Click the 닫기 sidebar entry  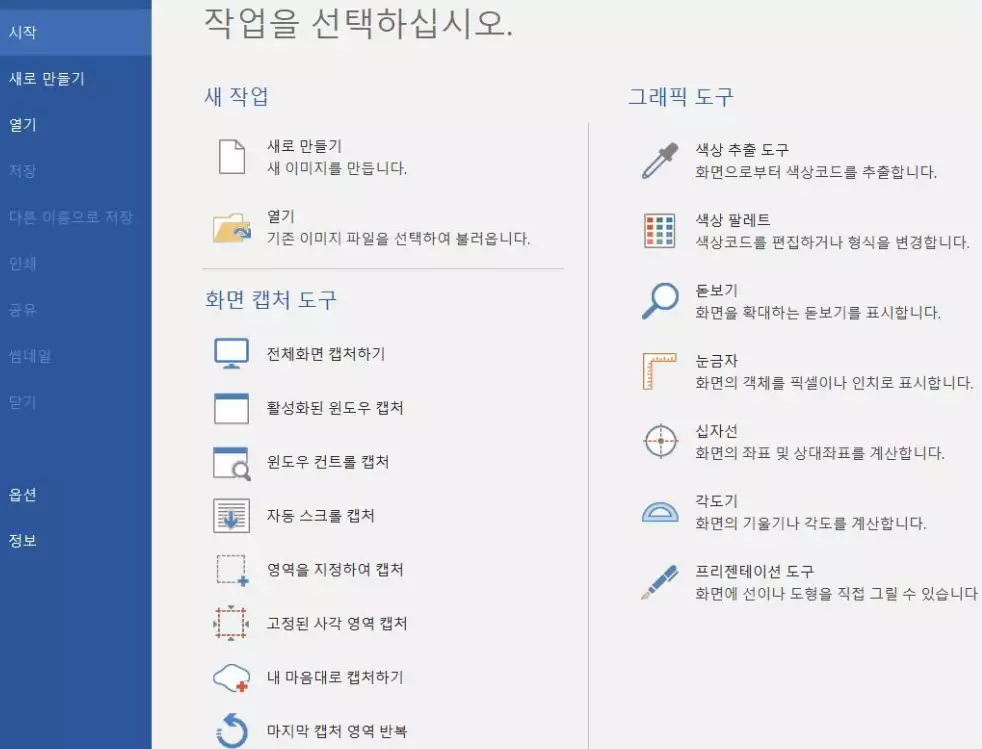(x=75, y=403)
